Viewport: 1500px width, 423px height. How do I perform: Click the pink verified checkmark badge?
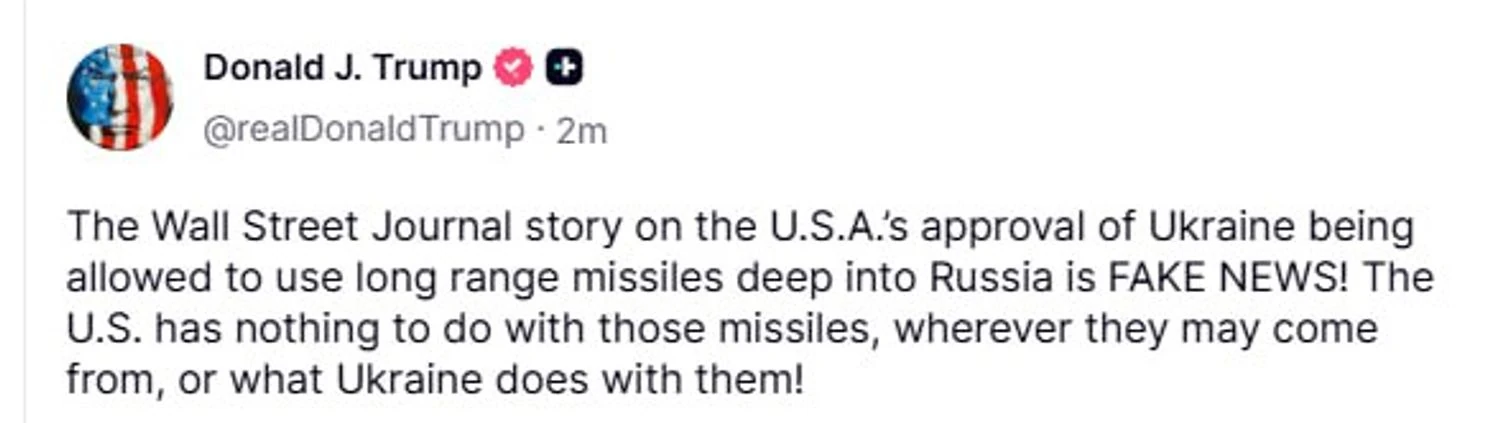click(514, 68)
